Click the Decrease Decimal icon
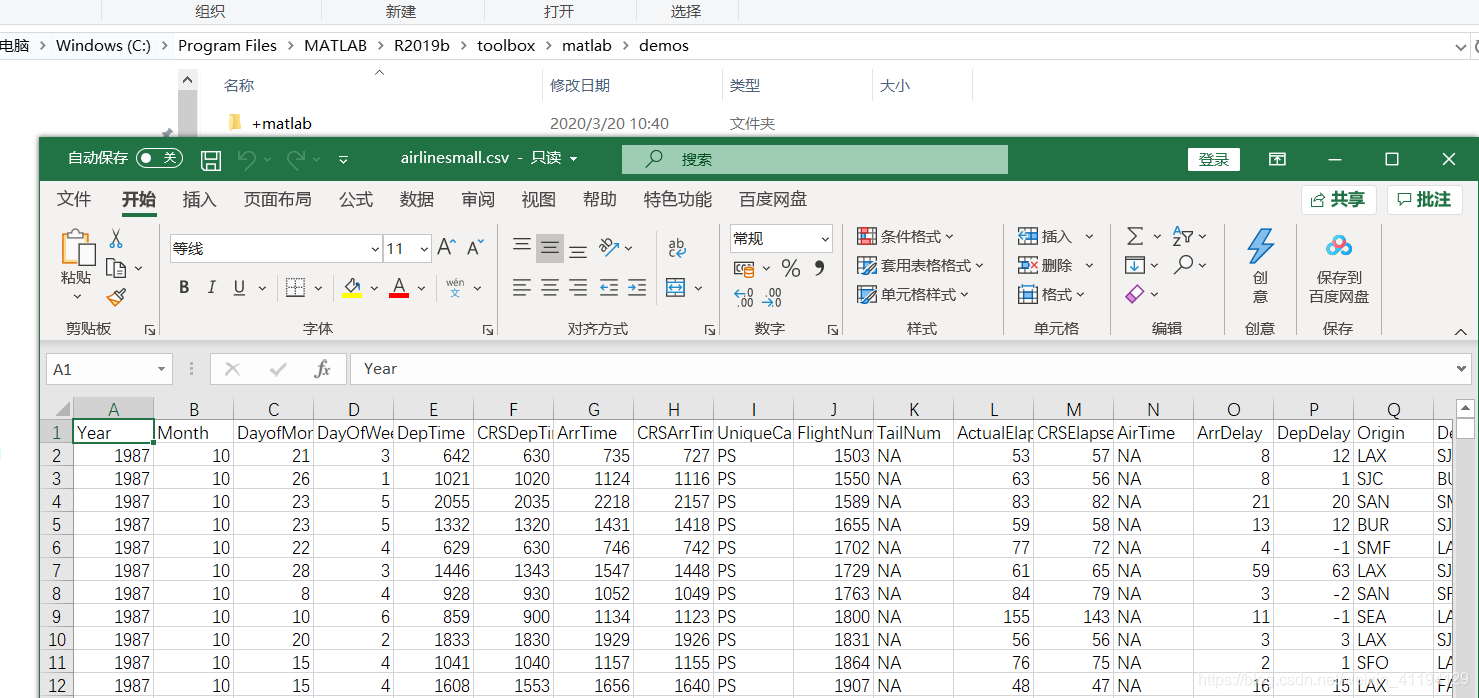 (772, 297)
